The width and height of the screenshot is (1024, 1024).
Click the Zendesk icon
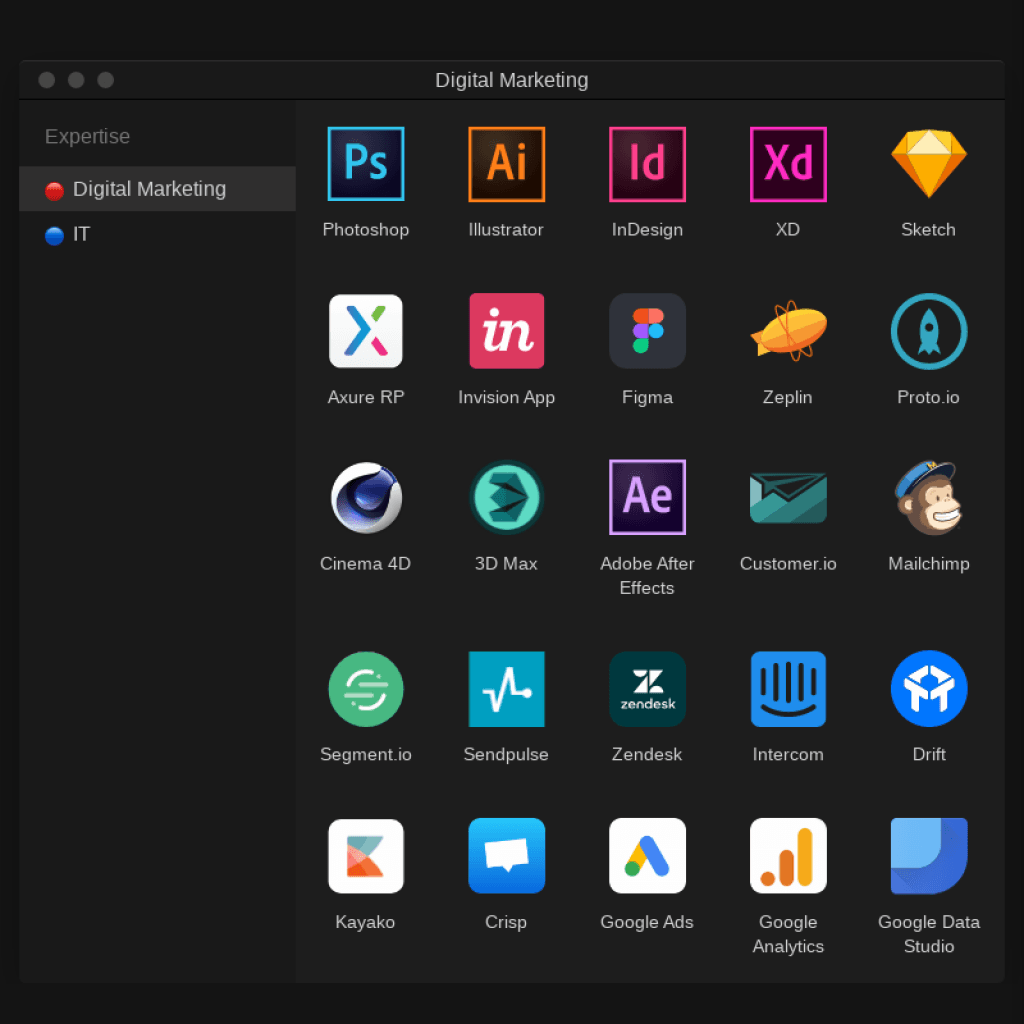(x=647, y=689)
